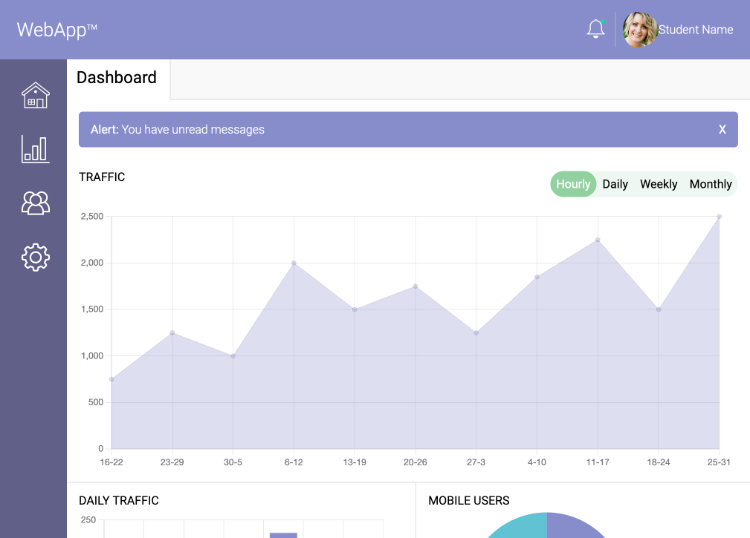Open notifications via the bell icon
Image resolution: width=750 pixels, height=538 pixels.
[596, 29]
